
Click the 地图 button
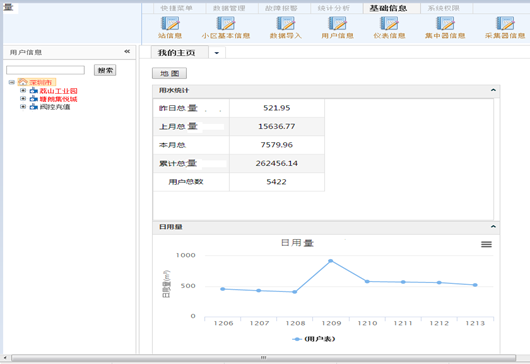pos(169,73)
